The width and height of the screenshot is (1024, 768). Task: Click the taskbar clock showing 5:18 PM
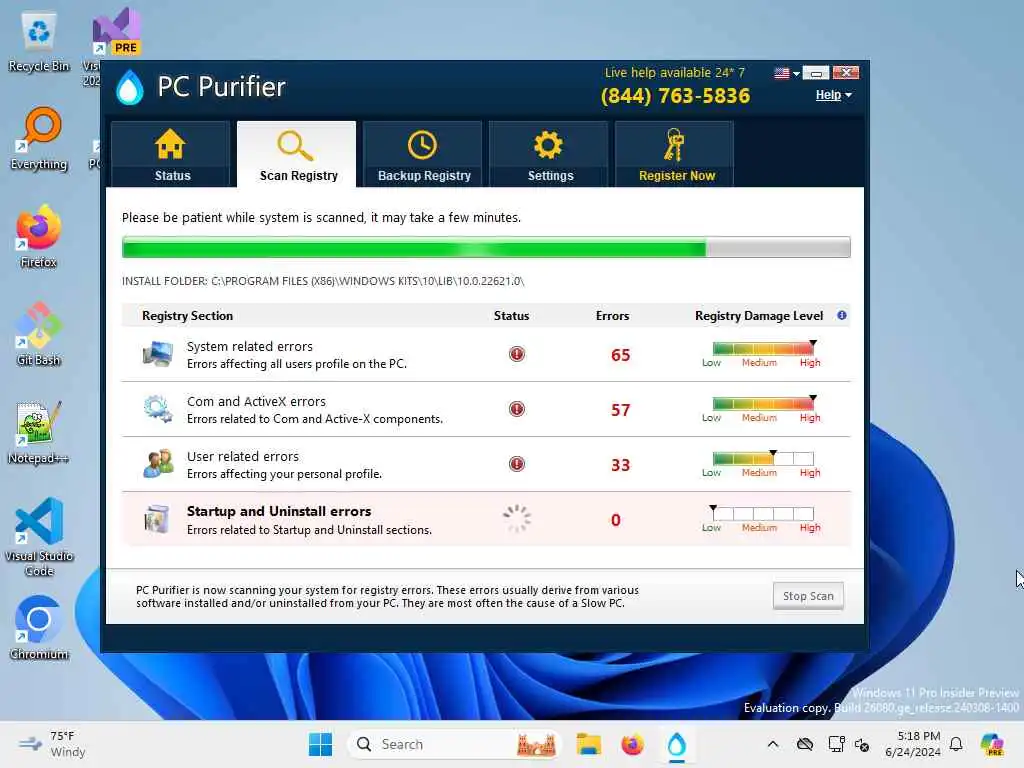(912, 744)
